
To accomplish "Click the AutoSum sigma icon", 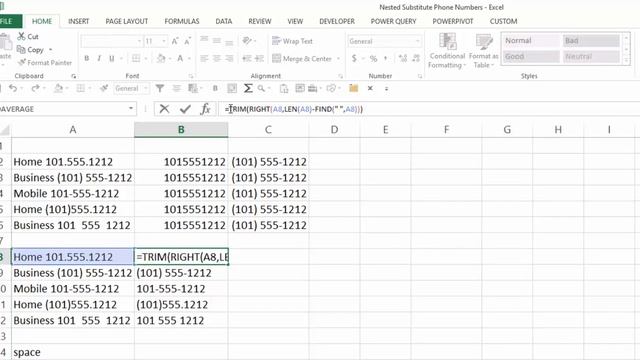I will (248, 88).
